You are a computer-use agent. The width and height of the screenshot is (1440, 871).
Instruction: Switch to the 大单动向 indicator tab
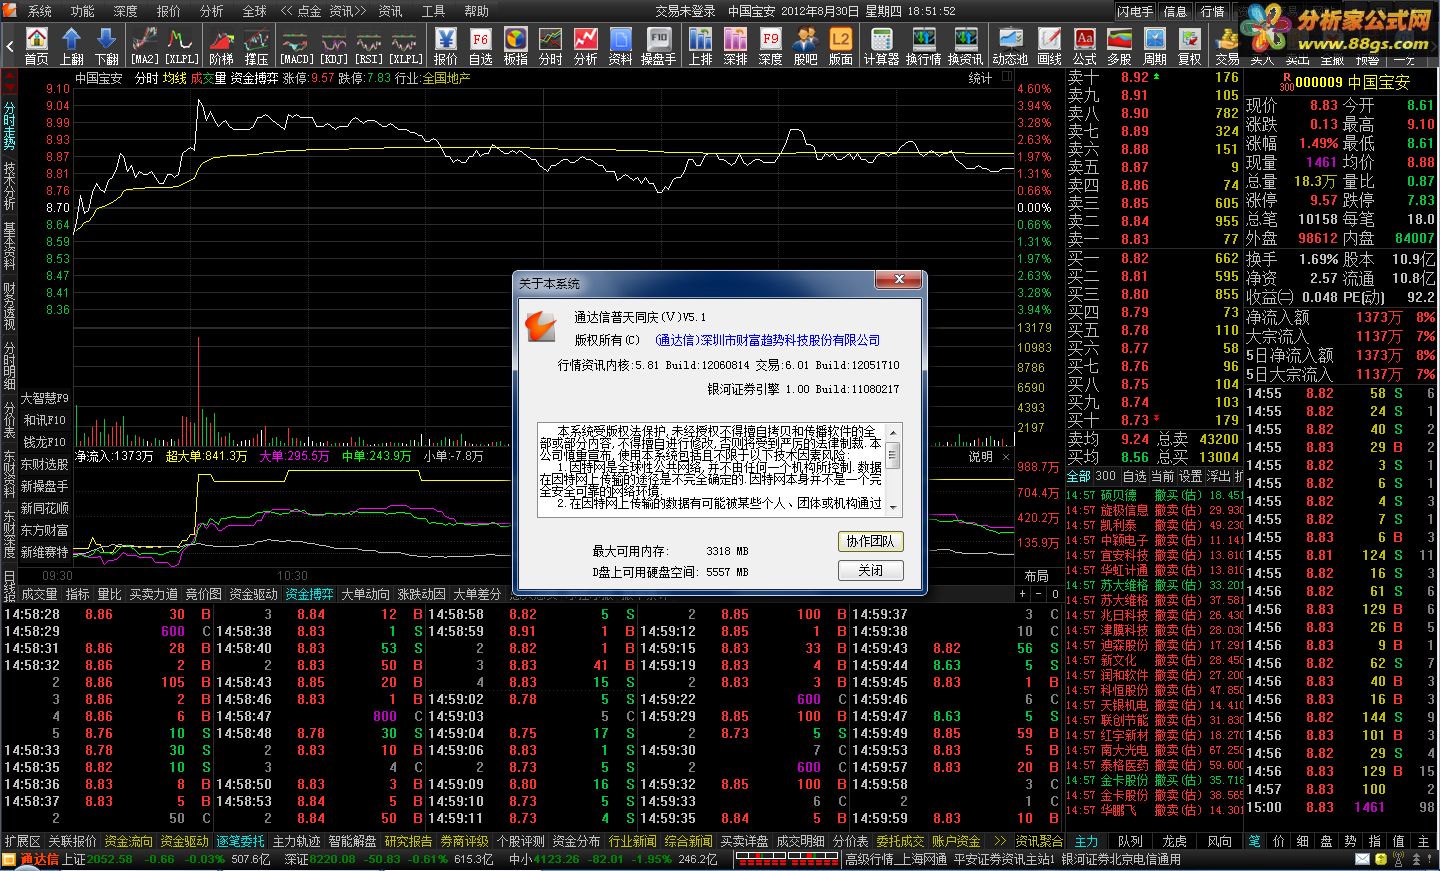click(365, 594)
